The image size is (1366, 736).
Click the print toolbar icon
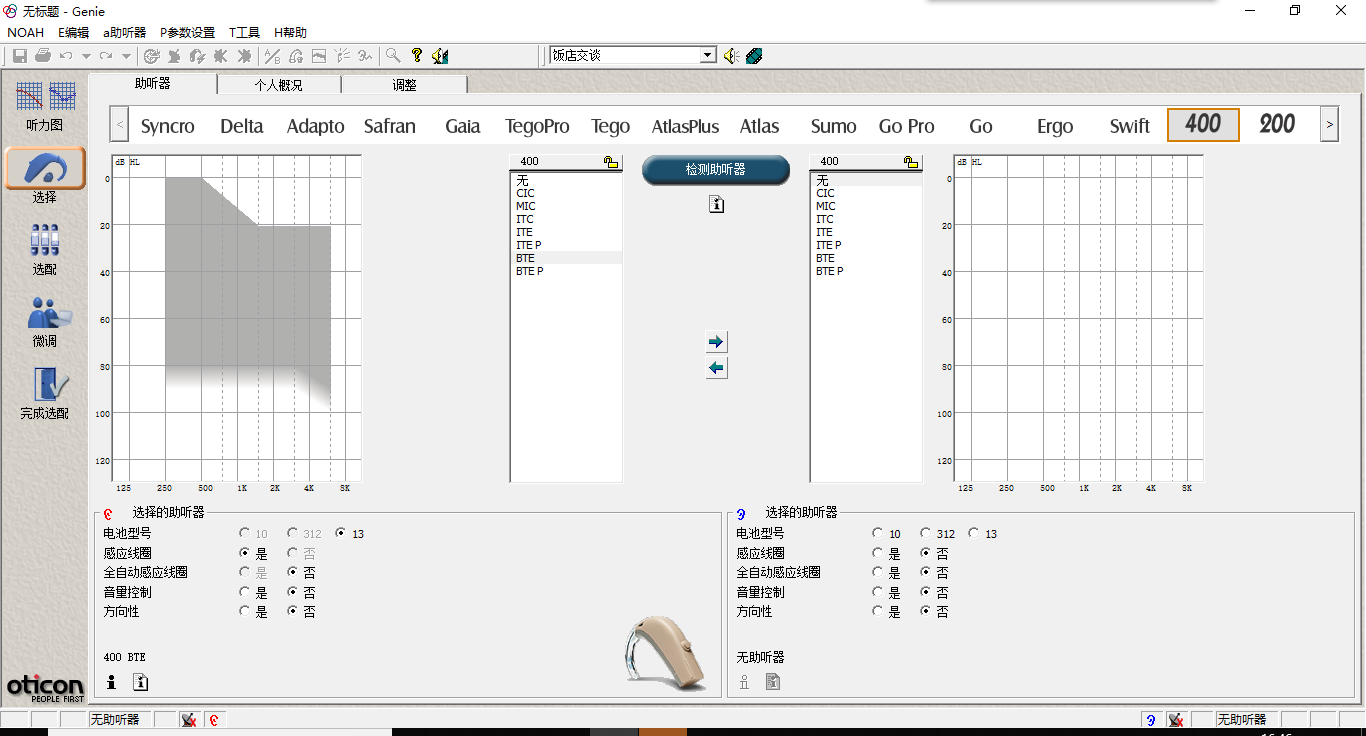coord(43,56)
